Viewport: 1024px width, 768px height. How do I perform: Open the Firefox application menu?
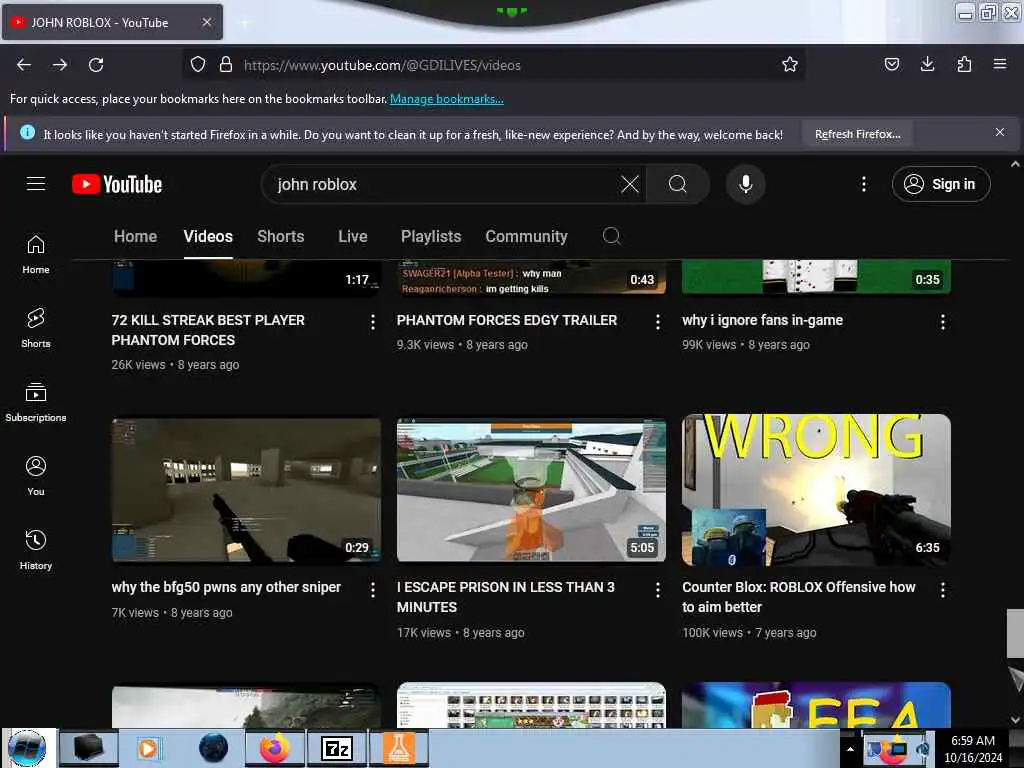click(x=1000, y=64)
